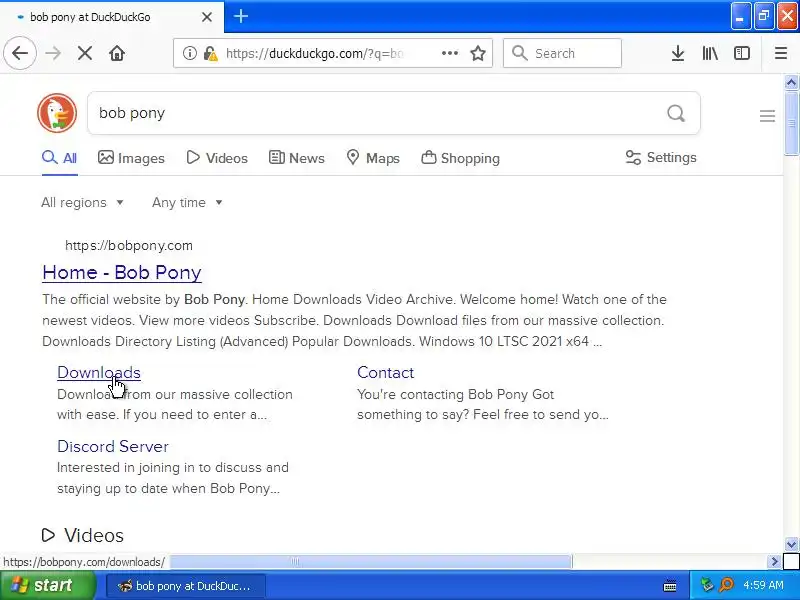
Task: Bookmark this page with the star icon
Action: [x=478, y=53]
